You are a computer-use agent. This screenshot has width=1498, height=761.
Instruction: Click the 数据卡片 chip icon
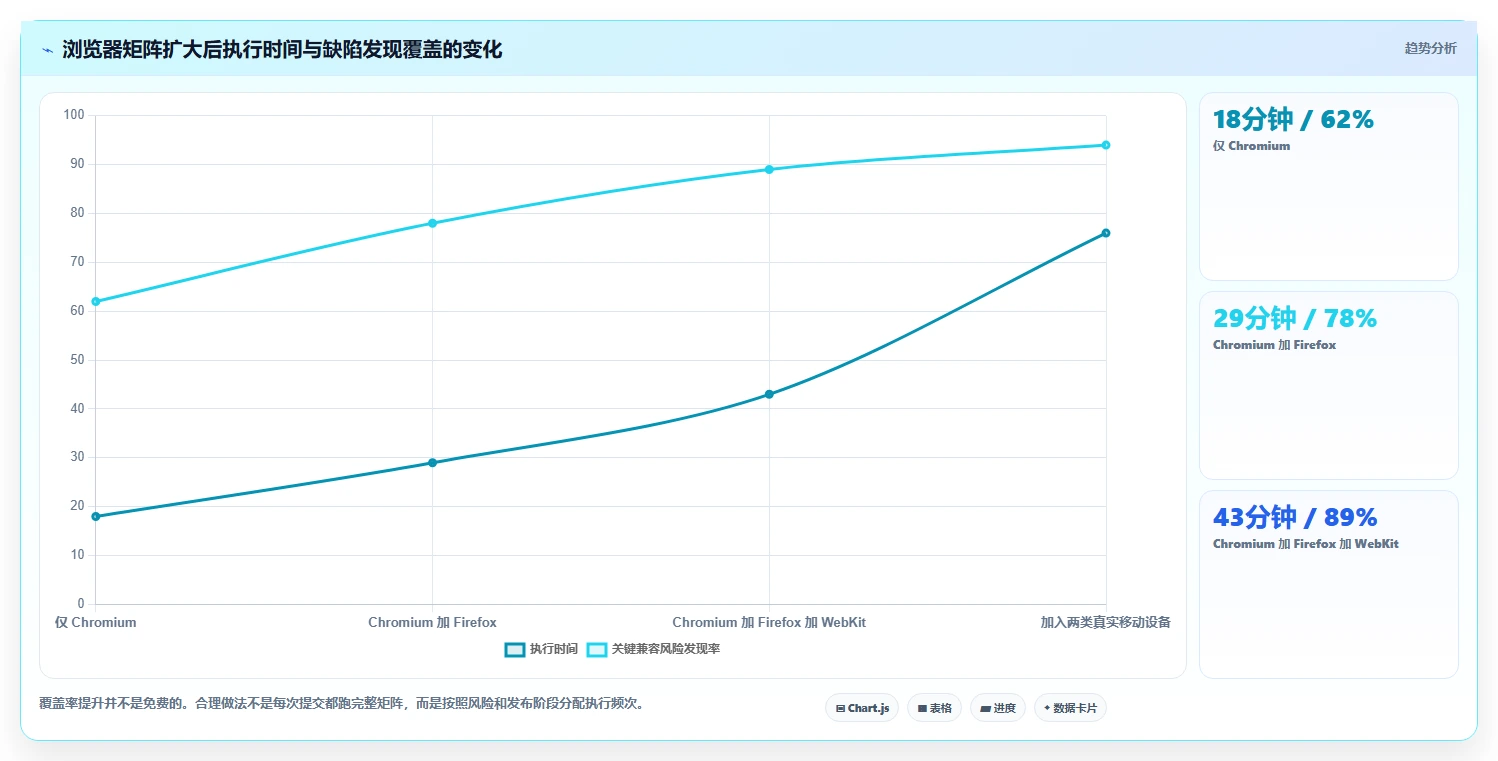1047,708
